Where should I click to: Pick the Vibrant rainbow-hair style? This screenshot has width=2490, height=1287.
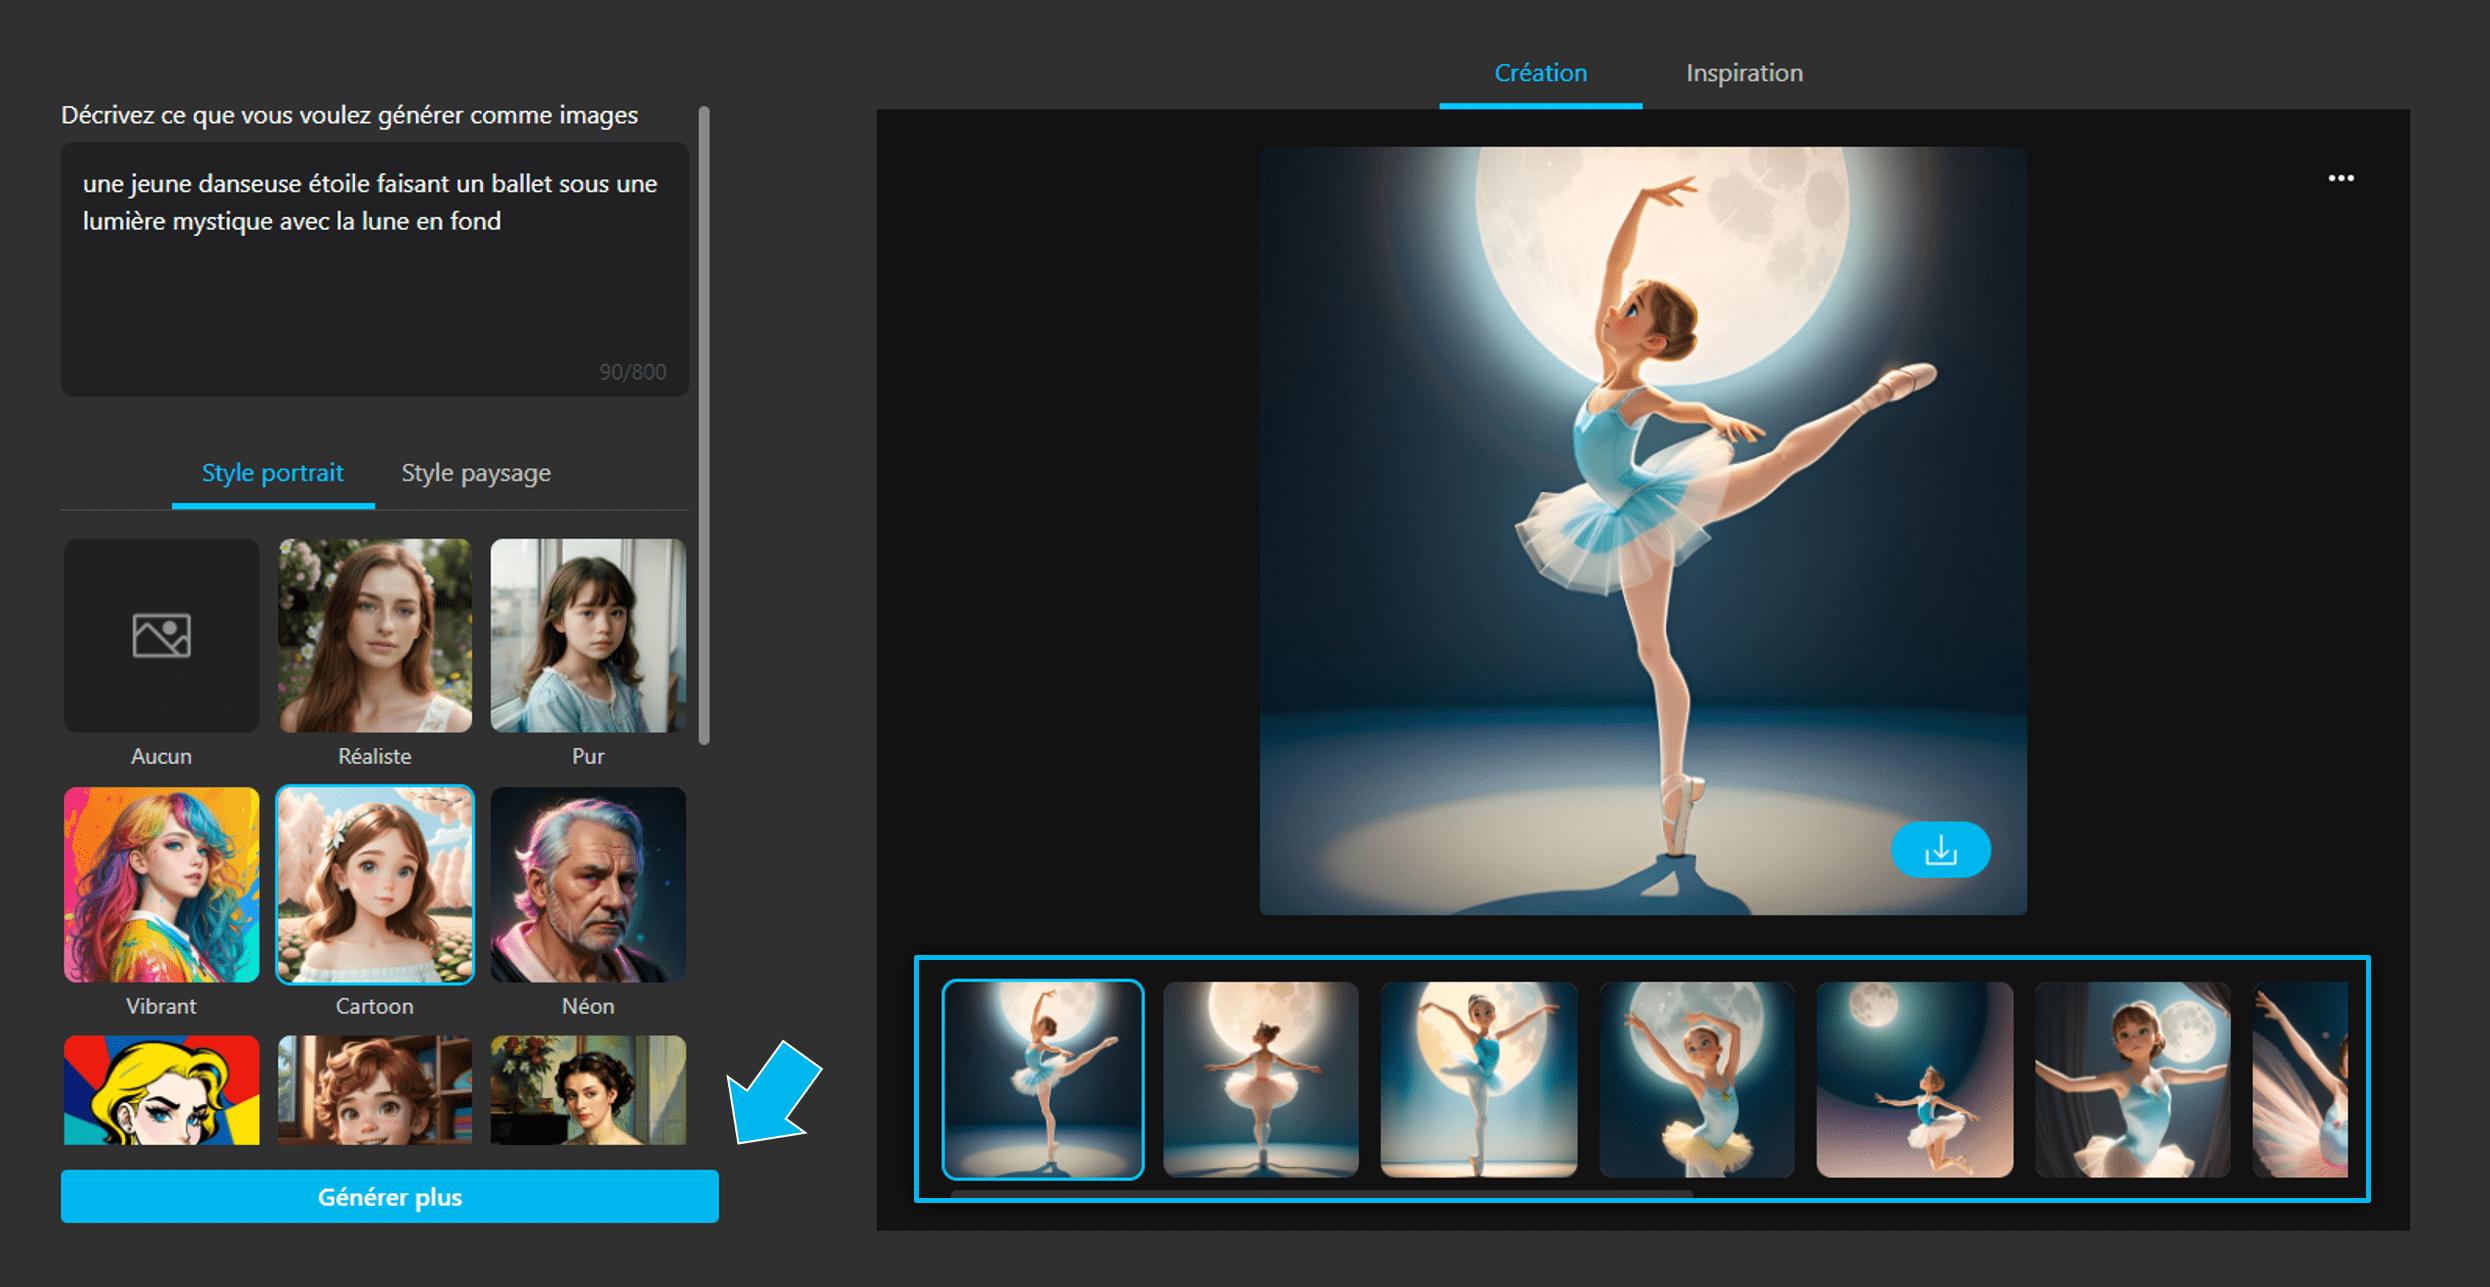[161, 884]
